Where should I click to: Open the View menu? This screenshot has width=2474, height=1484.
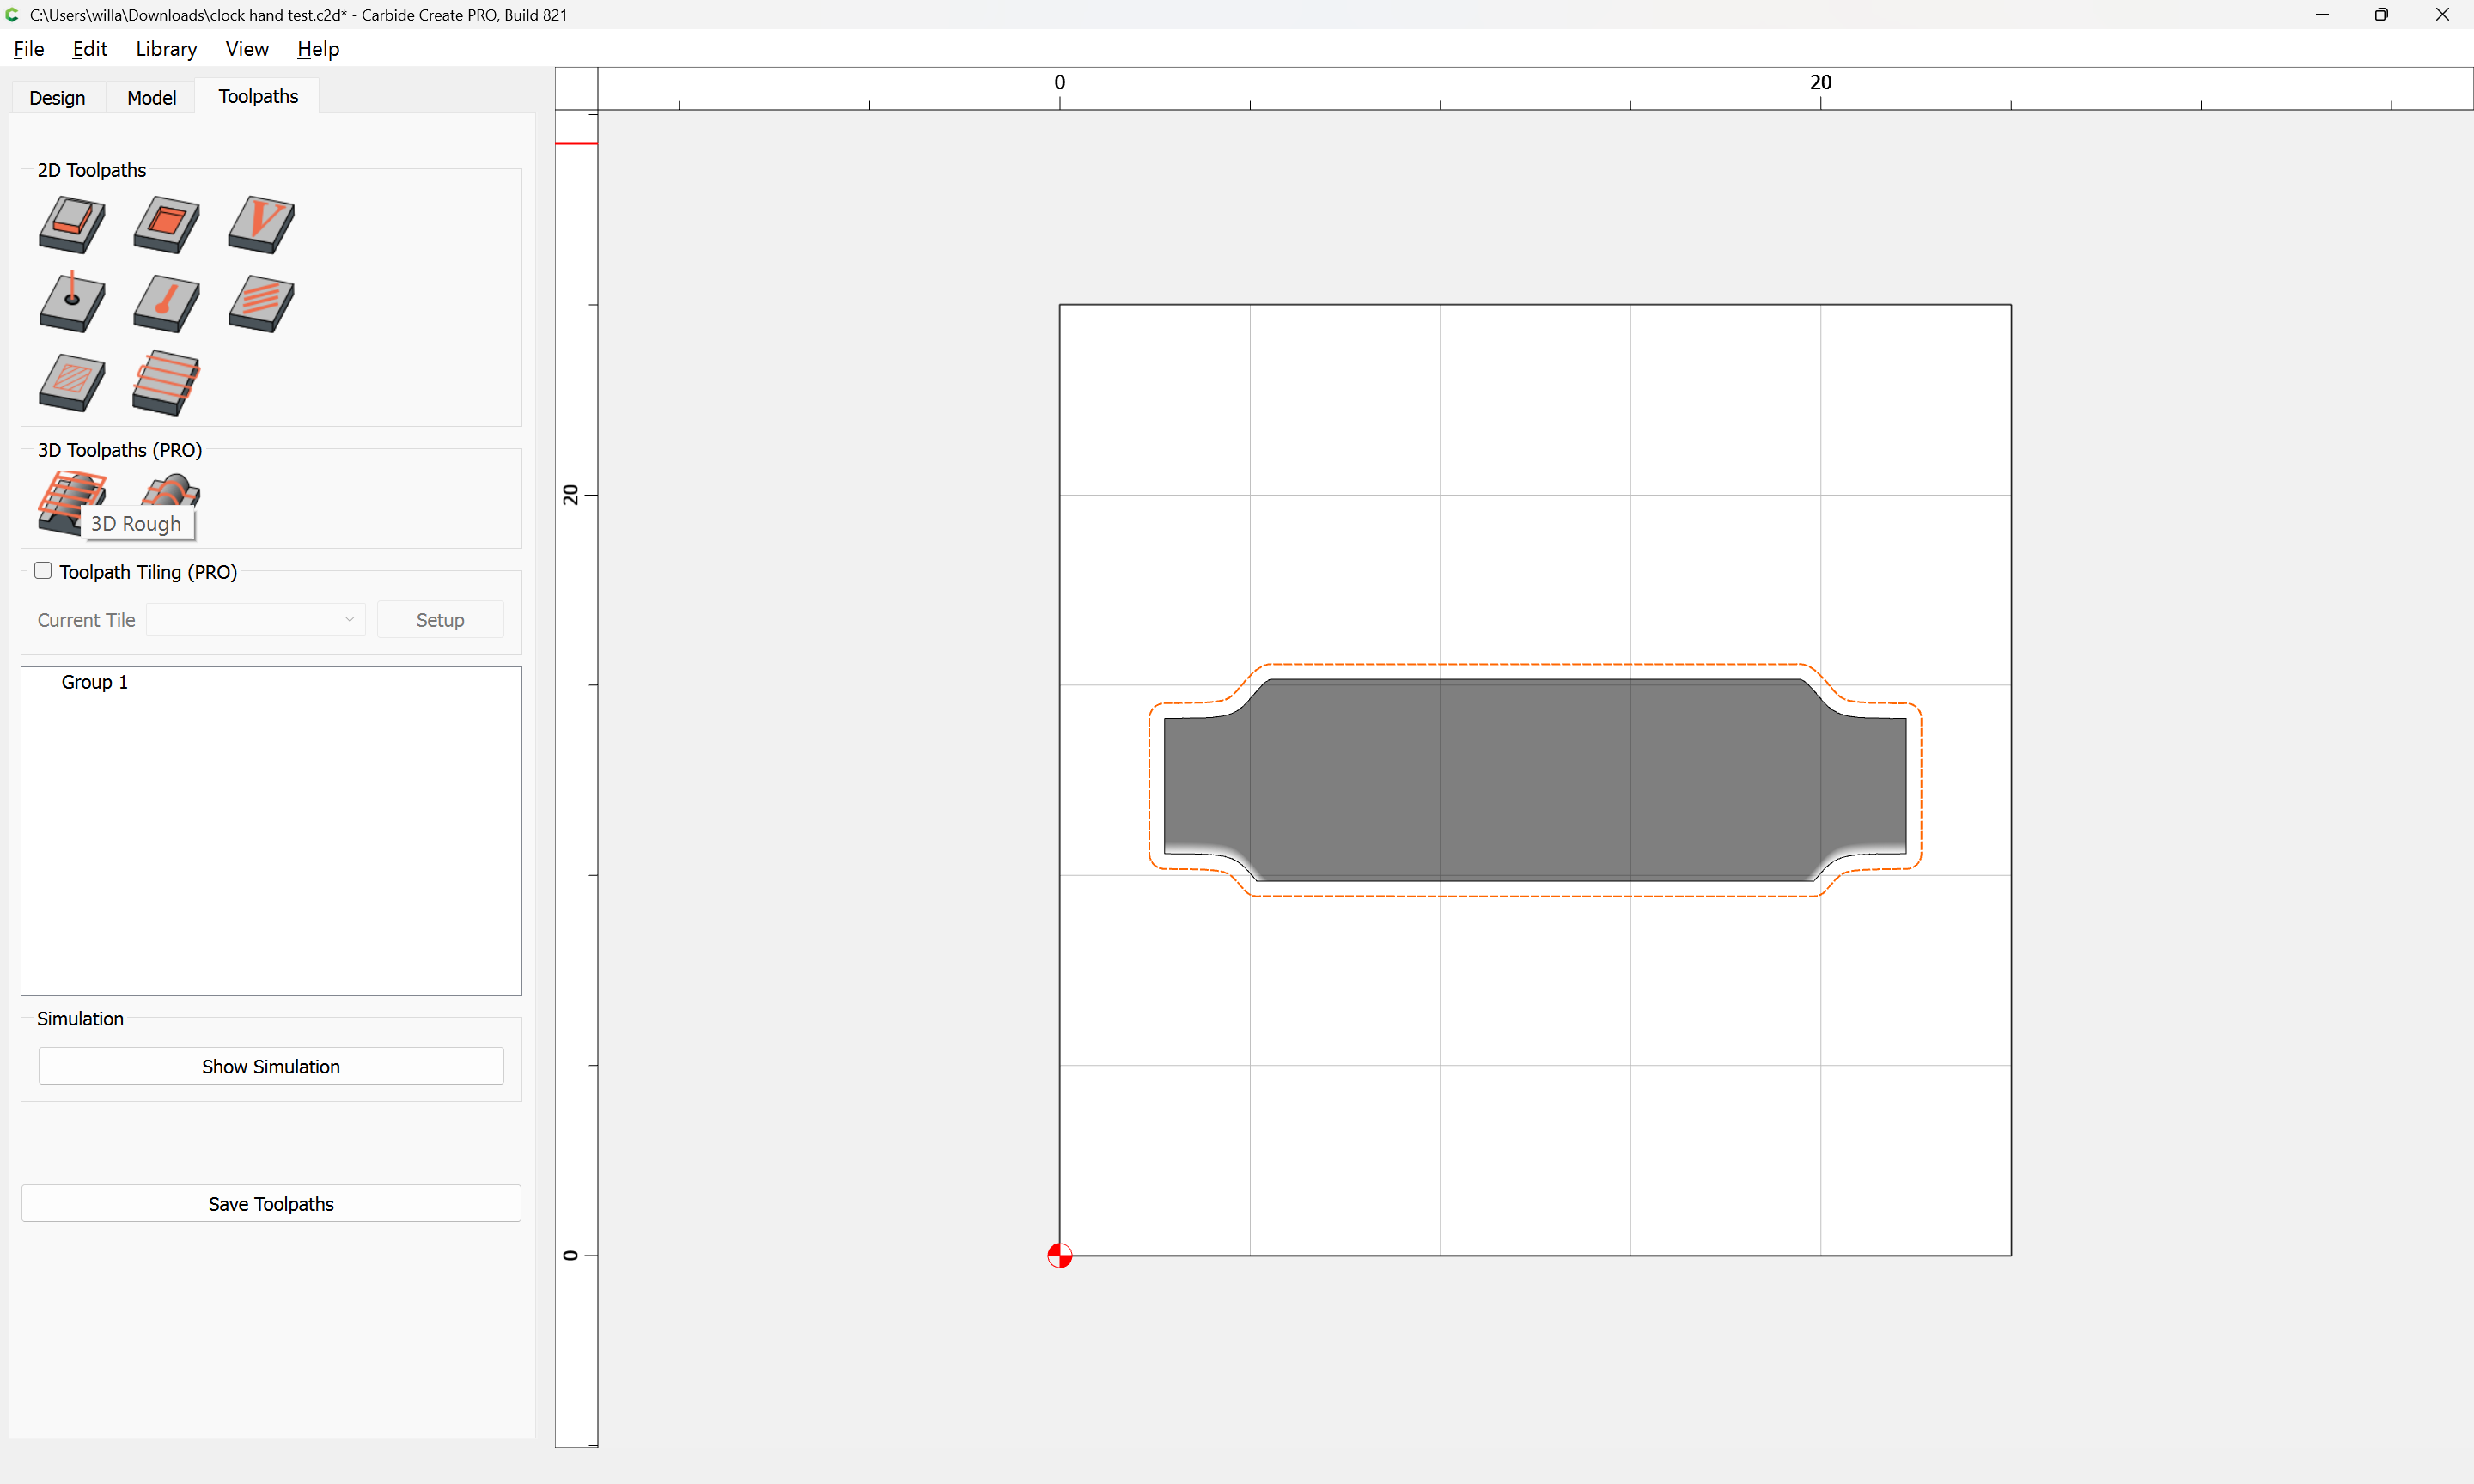[246, 49]
